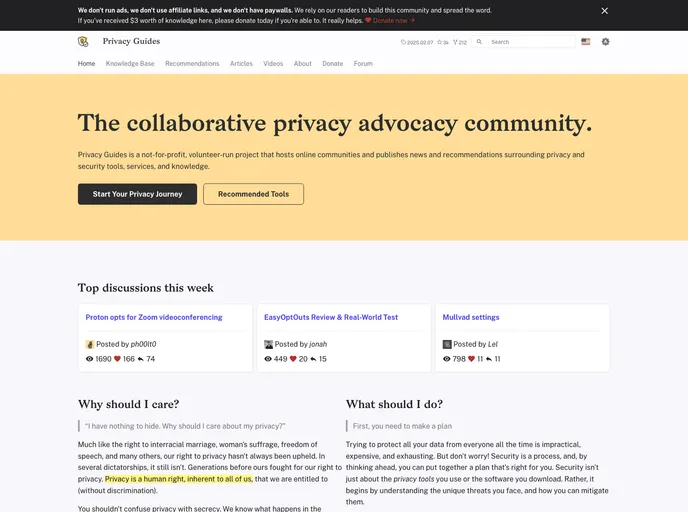Dismiss the donation banner with X
Screen dimensions: 688x512
604,11
